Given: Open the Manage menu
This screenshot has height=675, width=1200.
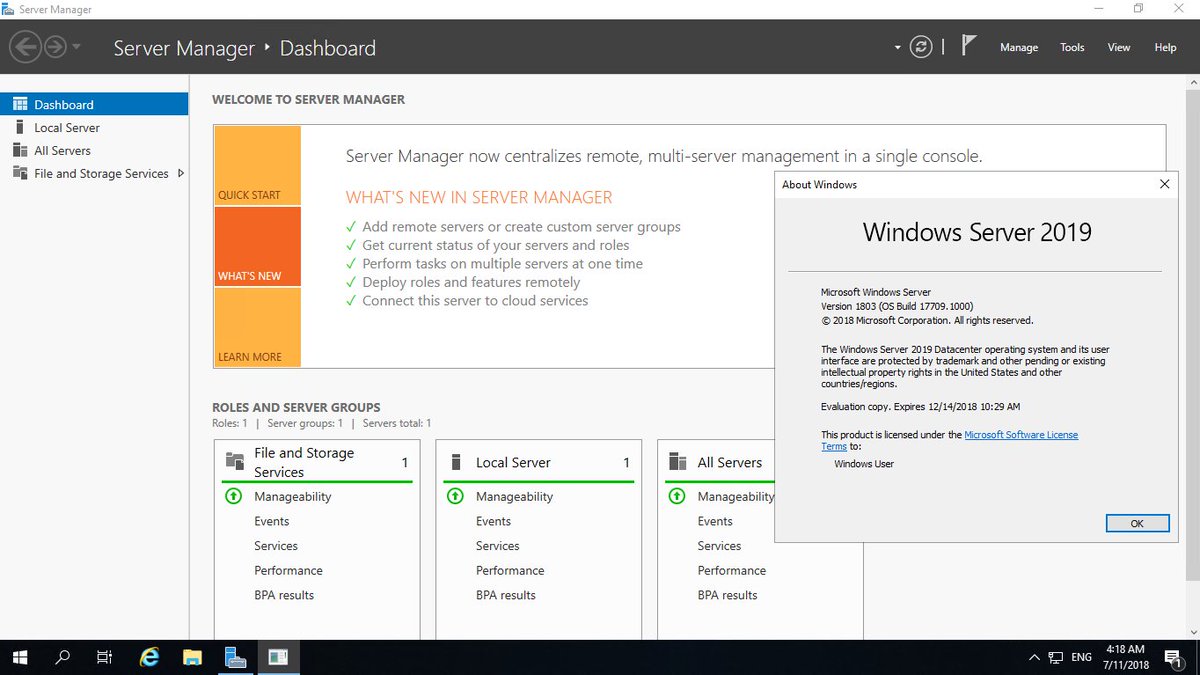Looking at the screenshot, I should coord(1019,47).
